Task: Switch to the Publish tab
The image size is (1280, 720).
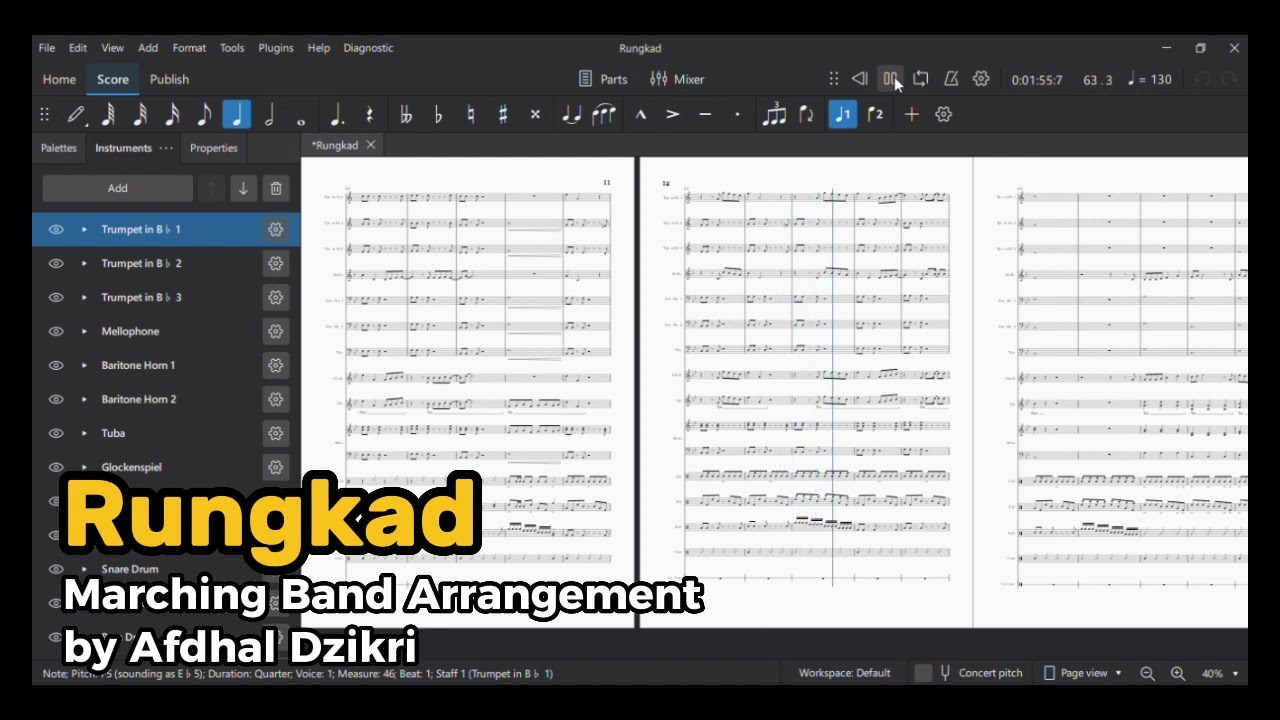Action: [x=169, y=79]
